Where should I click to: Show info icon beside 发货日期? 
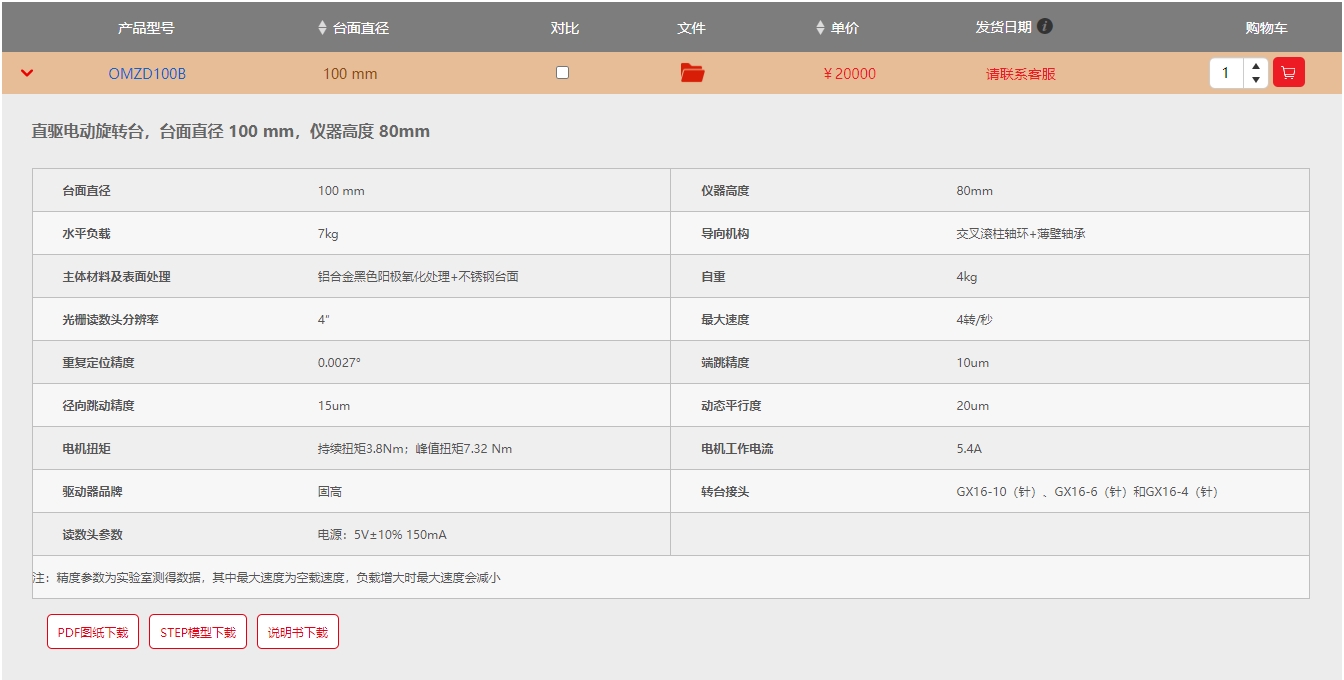click(x=1045, y=27)
